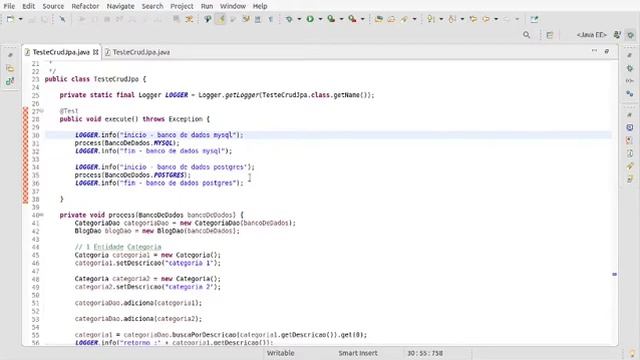
Task: Open the Run button's dropdown arrow
Action: [320, 19]
